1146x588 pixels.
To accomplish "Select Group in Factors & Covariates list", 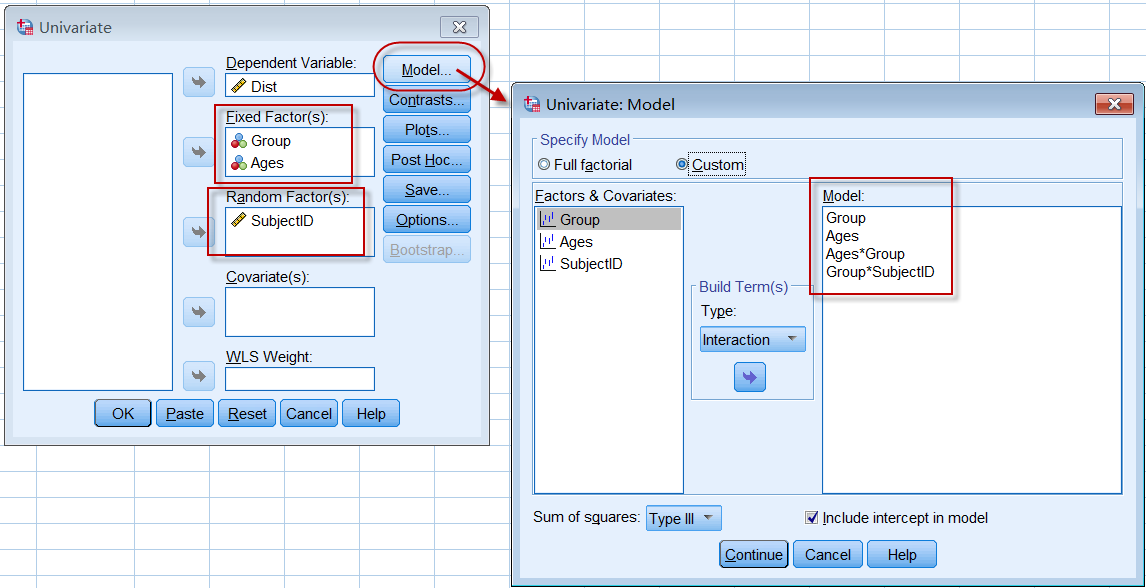I will (579, 219).
